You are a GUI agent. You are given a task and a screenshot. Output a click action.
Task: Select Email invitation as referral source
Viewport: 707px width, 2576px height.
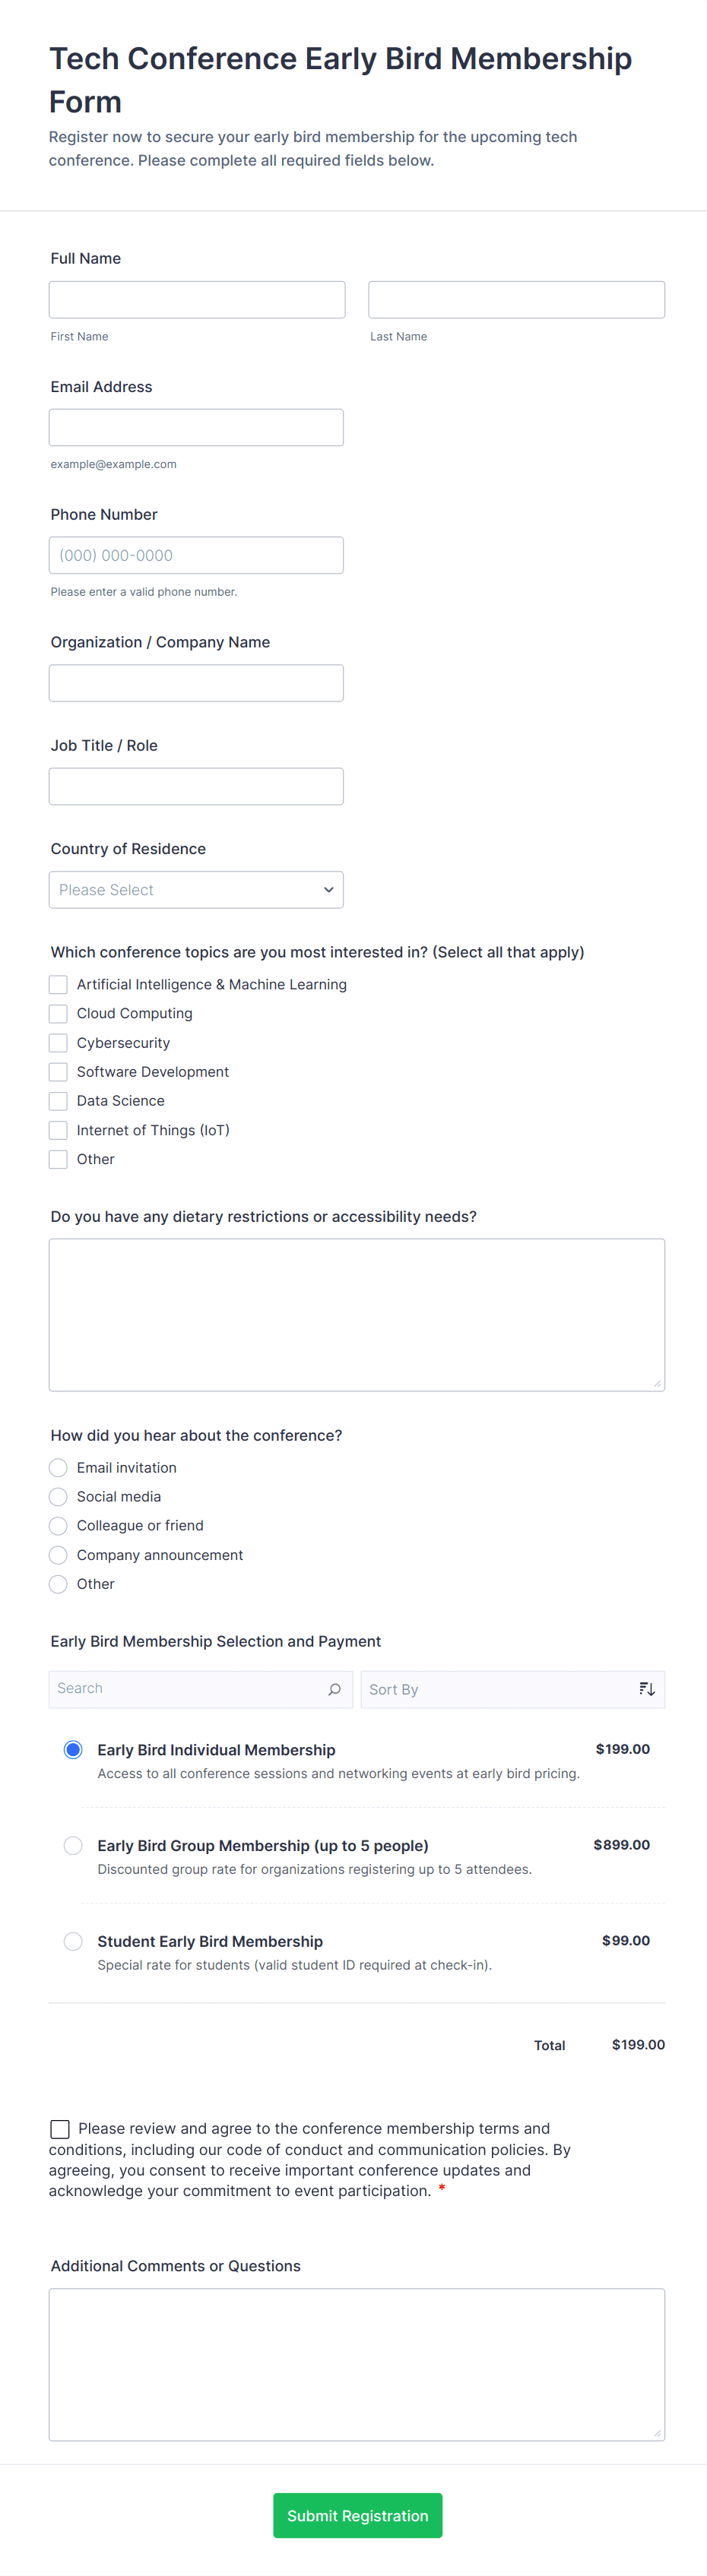[x=58, y=1467]
